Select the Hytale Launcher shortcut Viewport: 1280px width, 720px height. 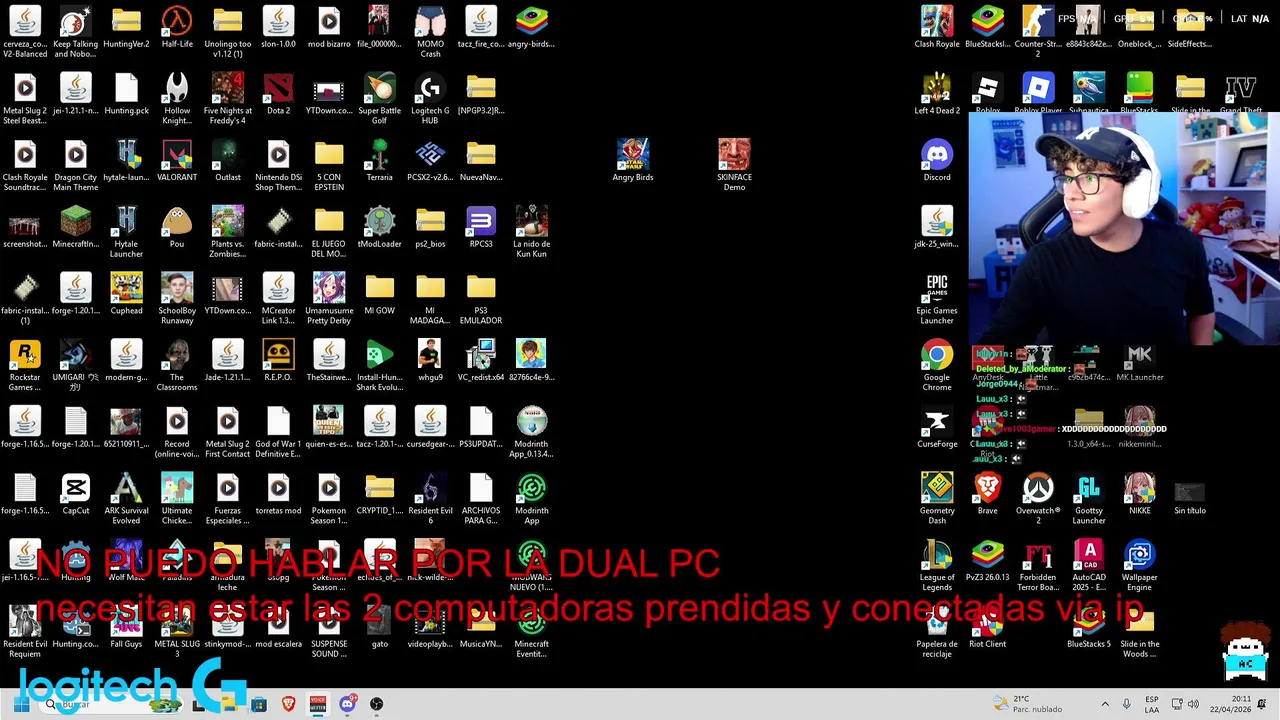point(126,233)
